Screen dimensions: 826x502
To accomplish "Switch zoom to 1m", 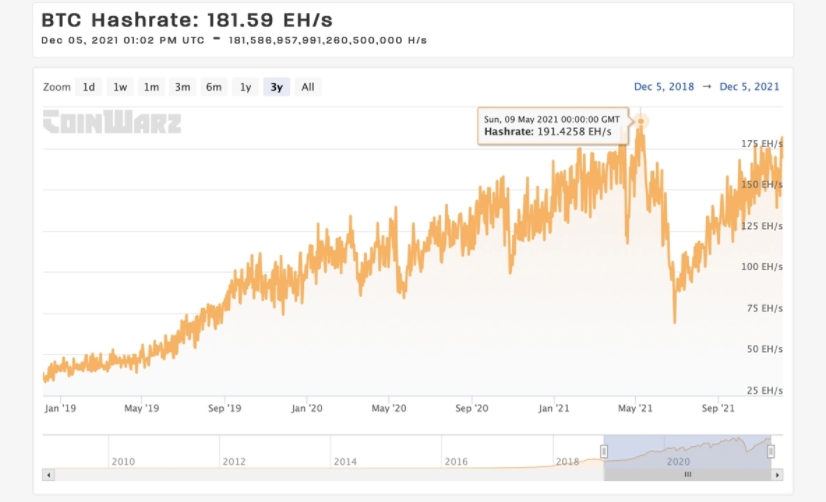I will 151,87.
